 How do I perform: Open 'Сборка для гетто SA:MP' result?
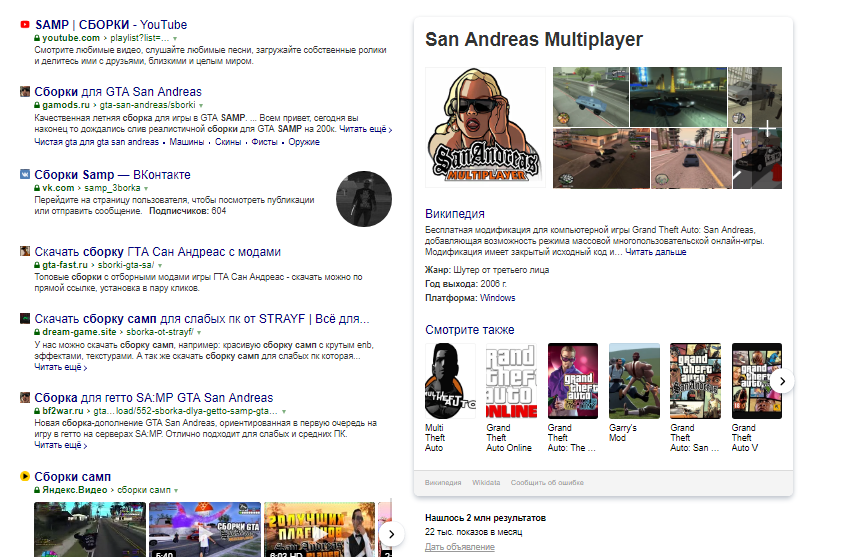click(153, 398)
